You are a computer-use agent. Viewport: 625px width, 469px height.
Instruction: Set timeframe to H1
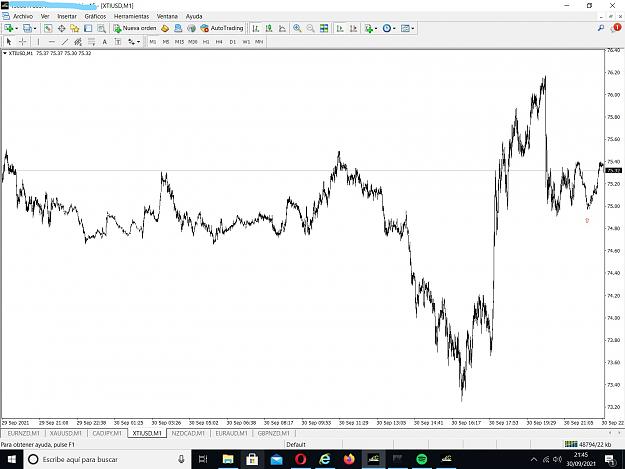(206, 42)
